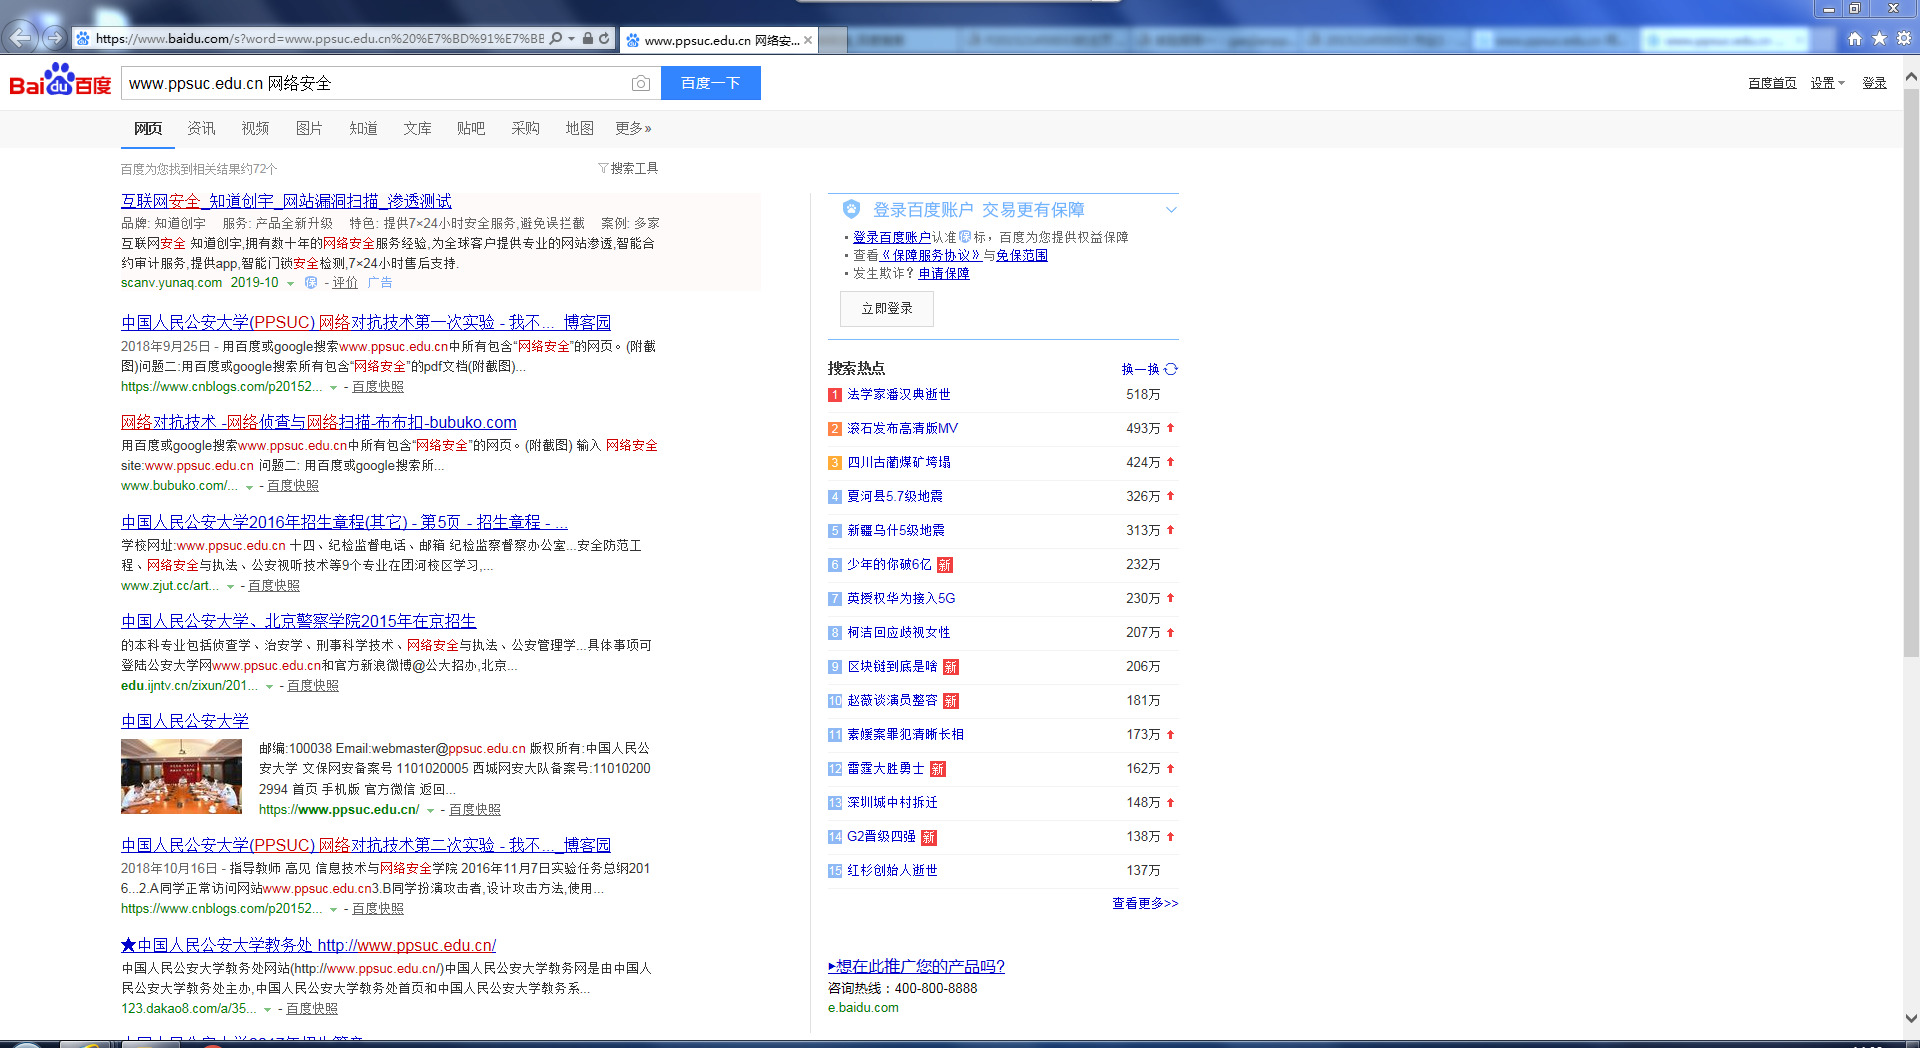Switch to the 资讯 search tab
This screenshot has width=1920, height=1048.
201,128
